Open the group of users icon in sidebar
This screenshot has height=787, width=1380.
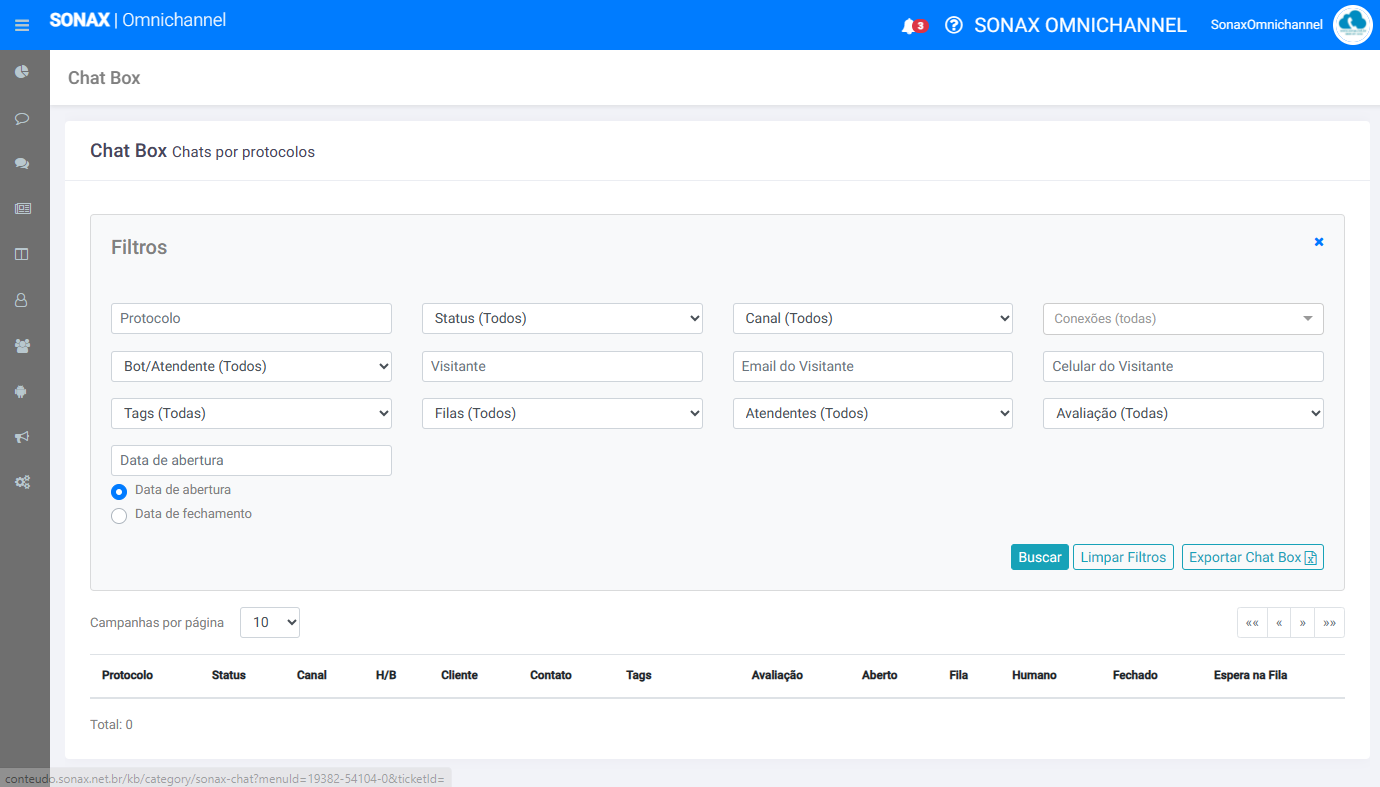(x=22, y=345)
